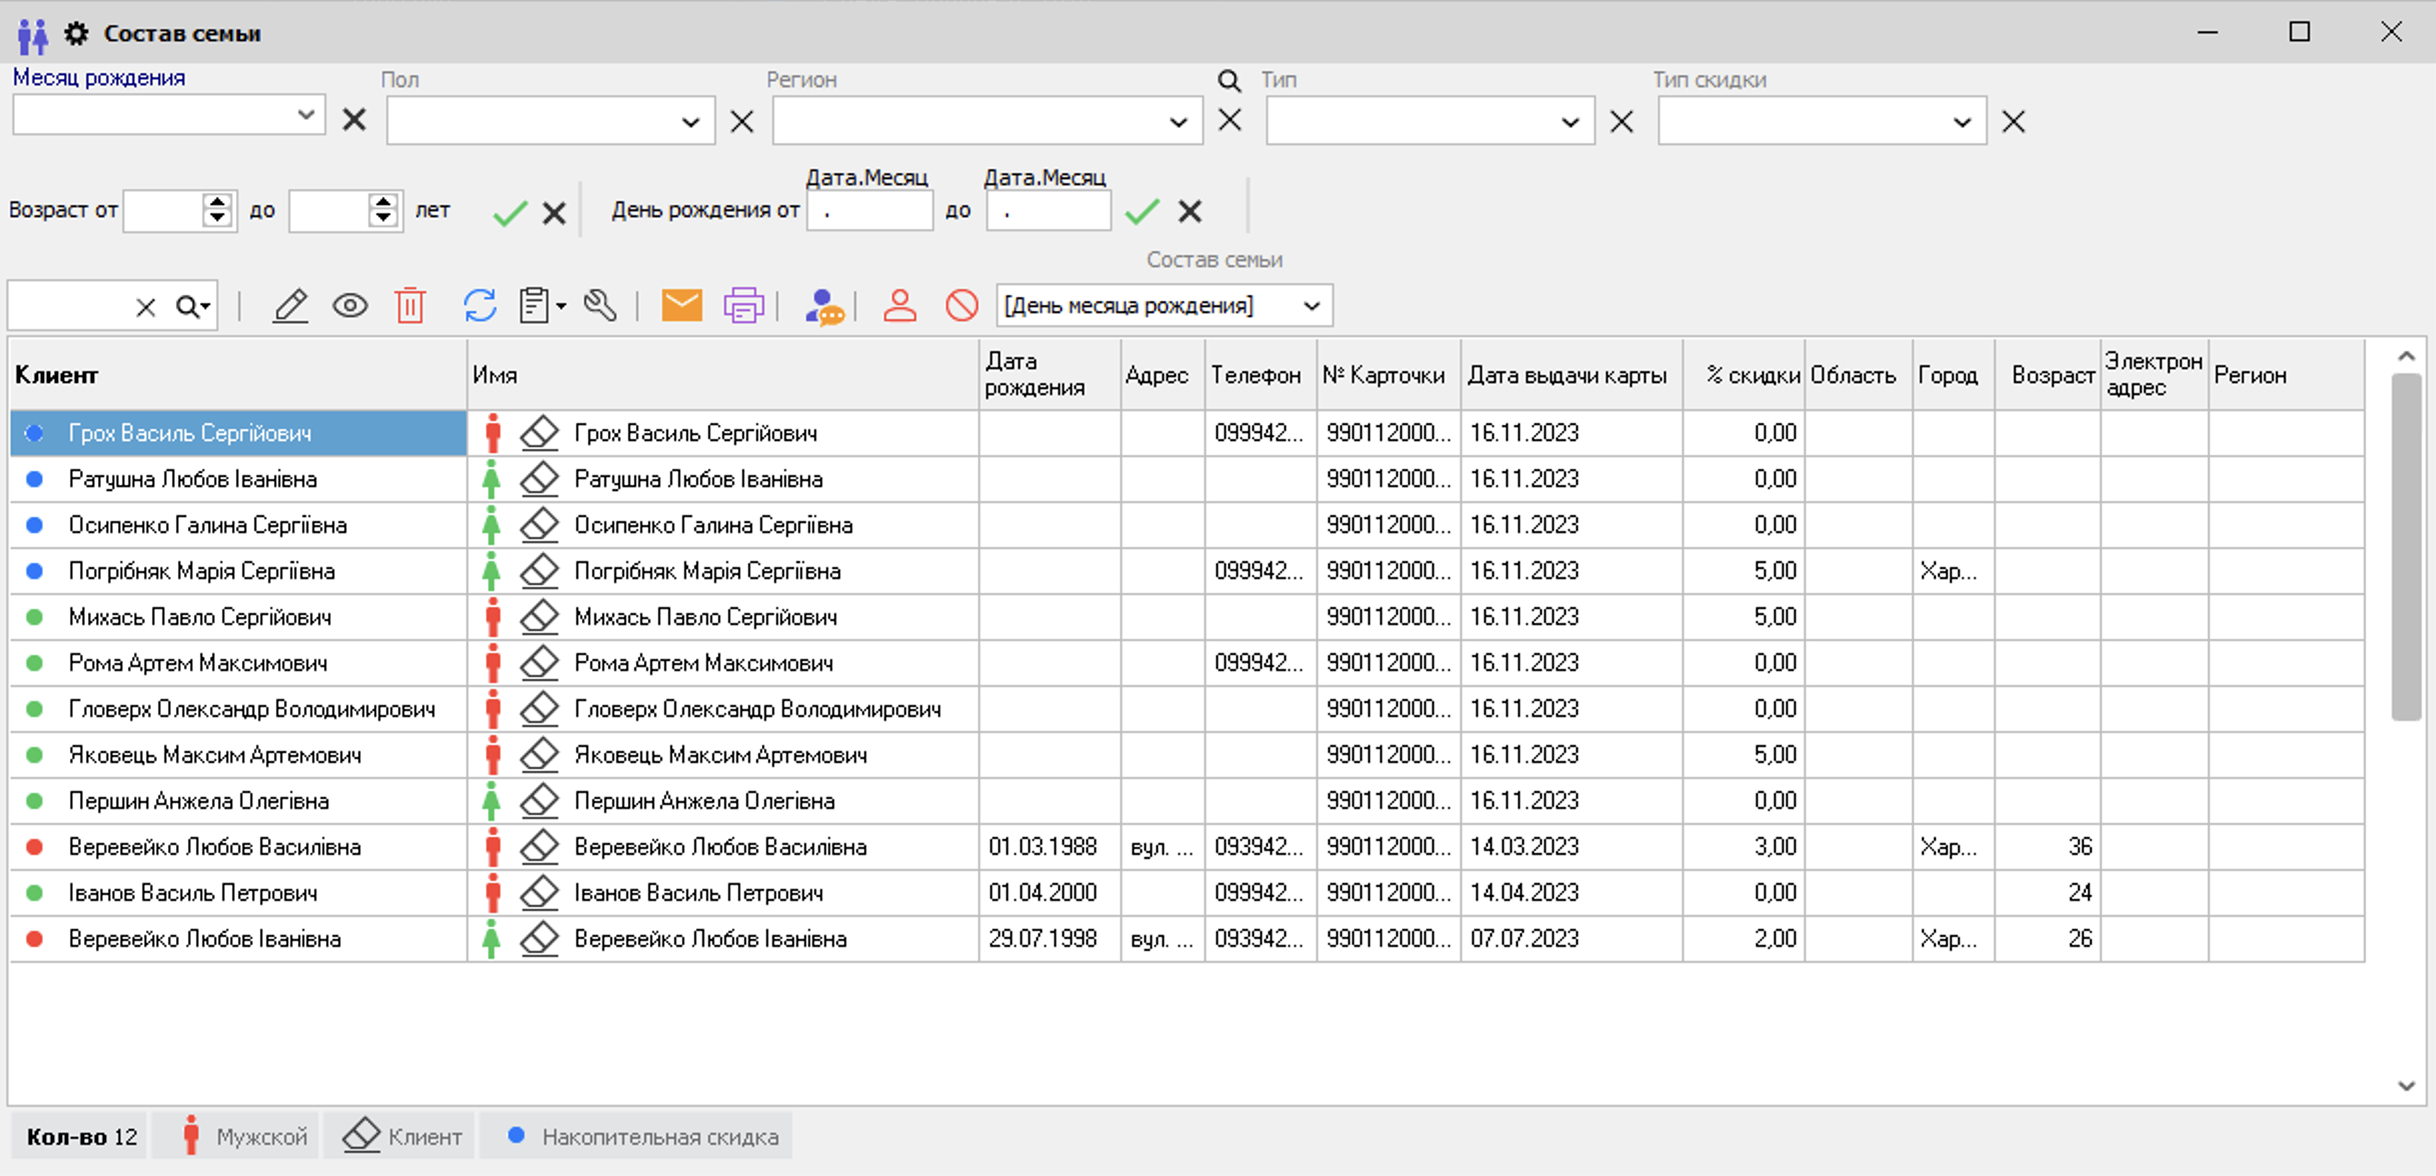The width and height of the screenshot is (2436, 1176).
Task: Apply the age range with the green check
Action: pos(510,213)
